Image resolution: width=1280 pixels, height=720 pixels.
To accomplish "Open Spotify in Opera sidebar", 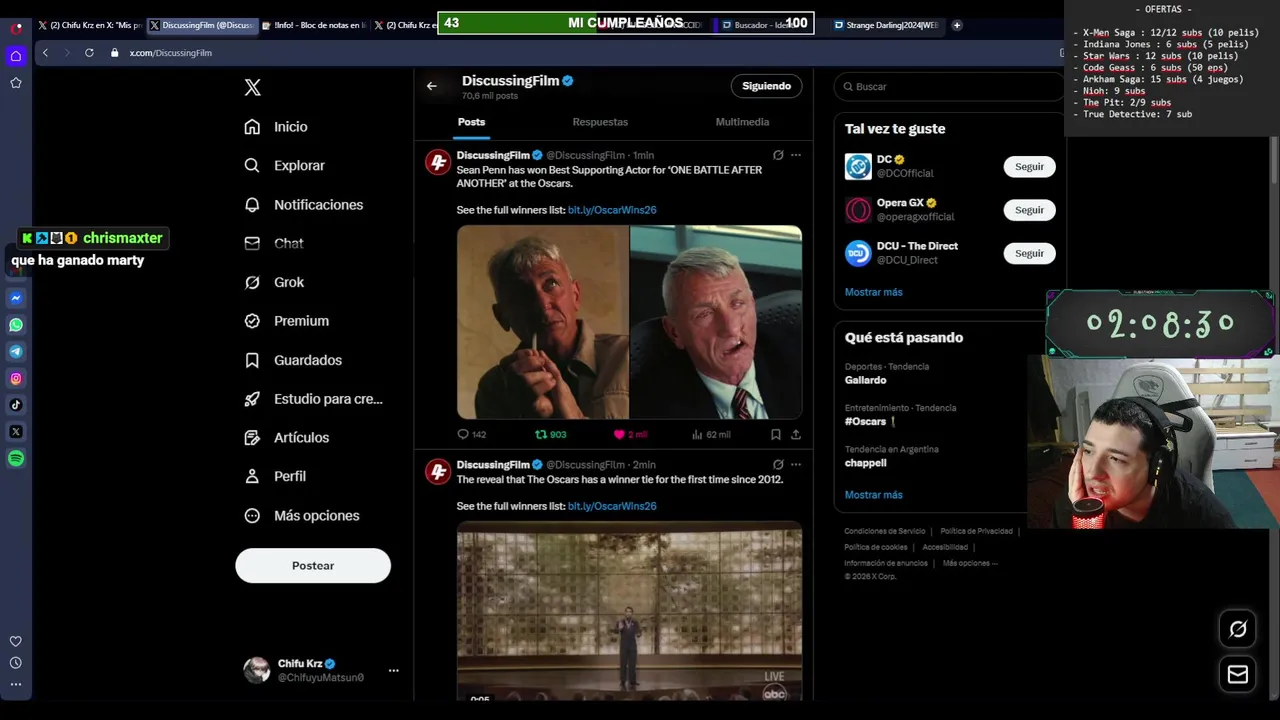I will [16, 459].
